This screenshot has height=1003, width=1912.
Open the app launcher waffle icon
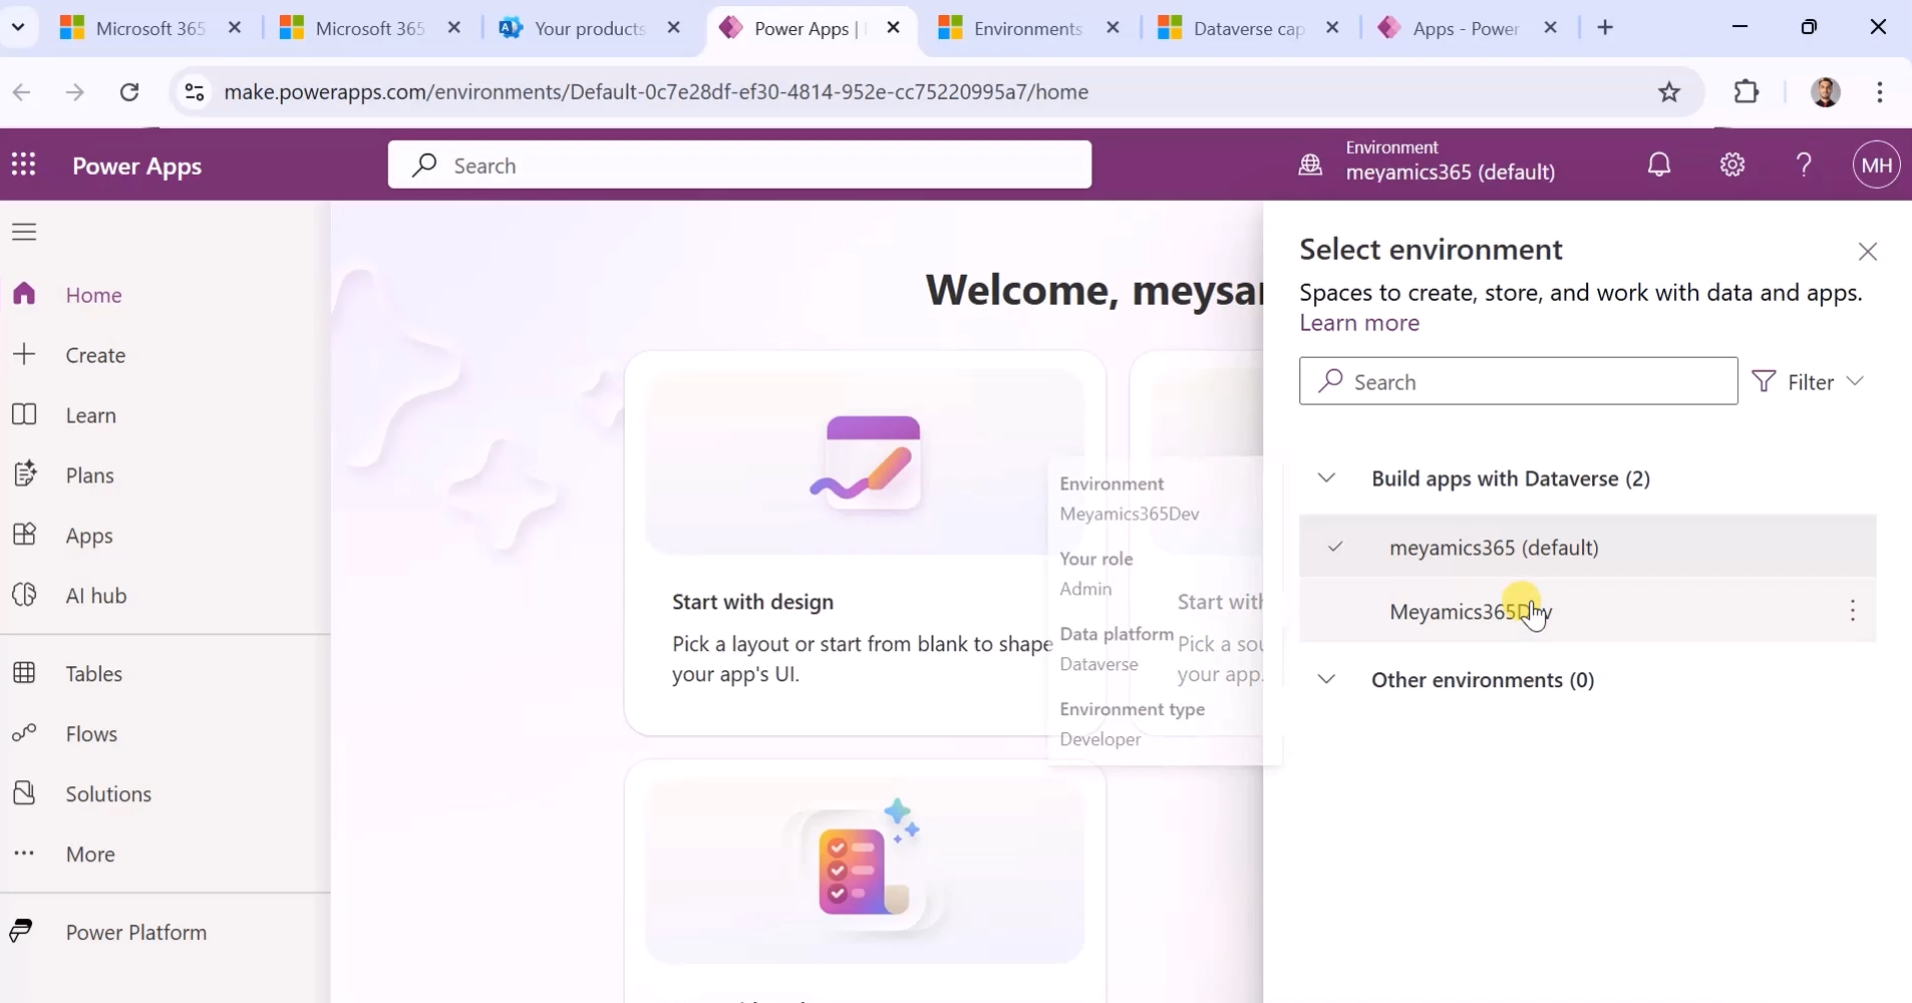24,165
